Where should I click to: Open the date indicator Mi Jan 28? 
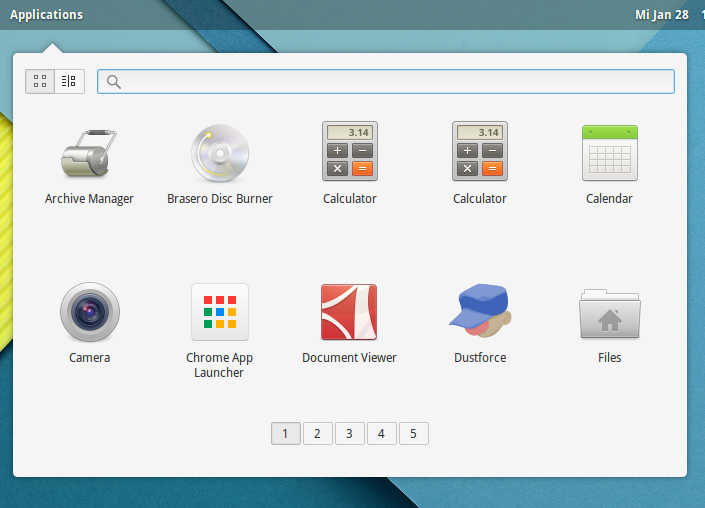[661, 15]
